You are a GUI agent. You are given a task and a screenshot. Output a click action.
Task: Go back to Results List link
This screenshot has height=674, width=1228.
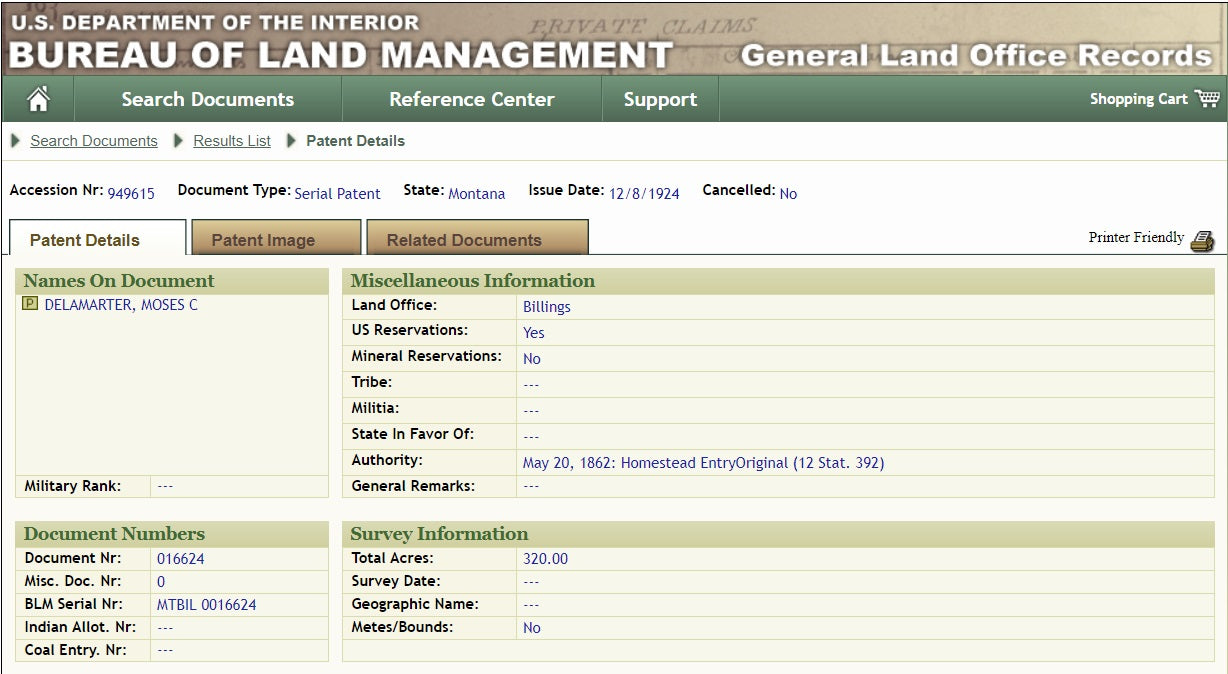pyautogui.click(x=232, y=141)
